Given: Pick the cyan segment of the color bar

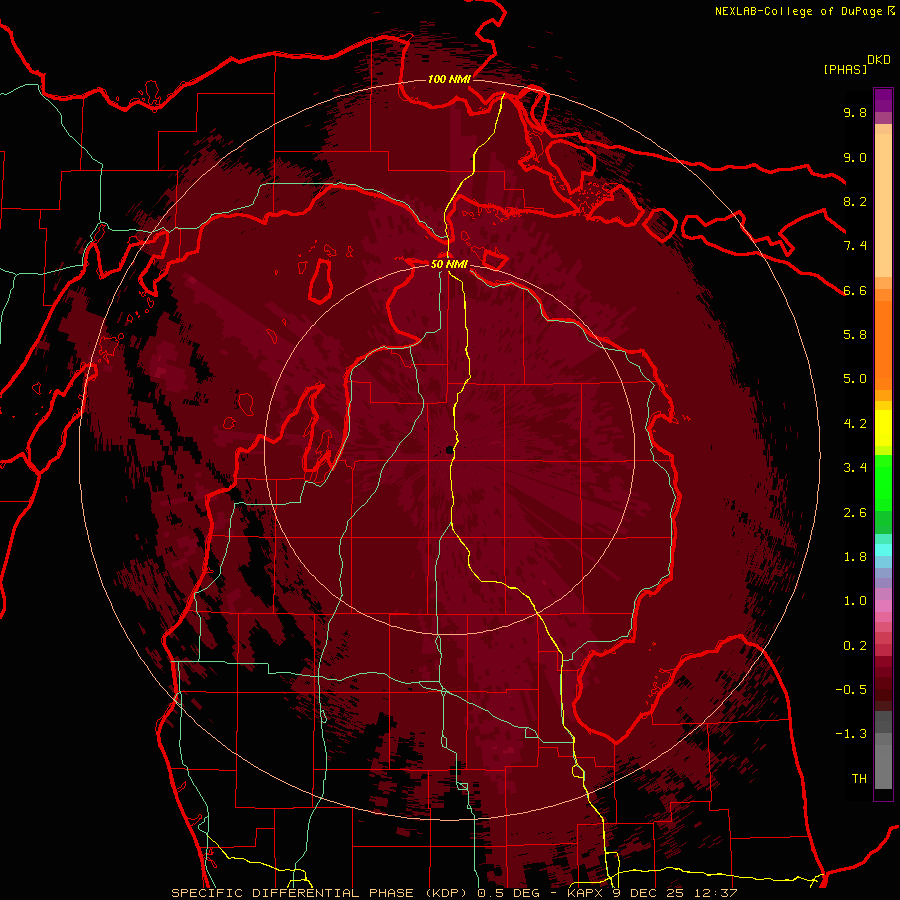Looking at the screenshot, I should 883,550.
